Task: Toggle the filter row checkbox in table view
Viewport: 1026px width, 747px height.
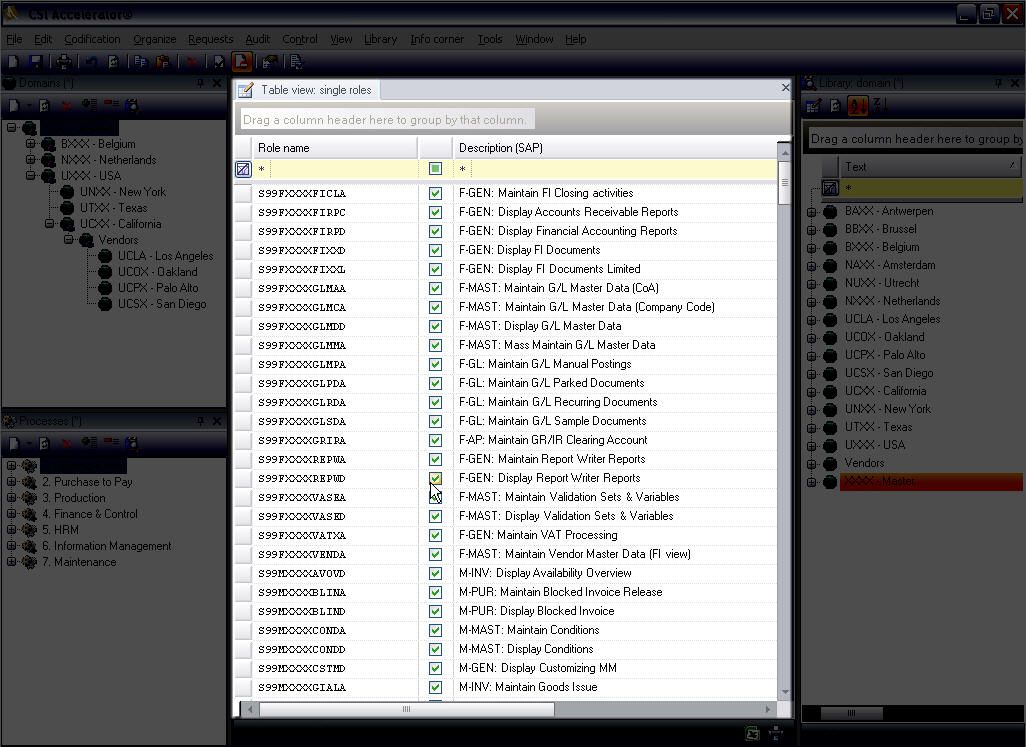Action: click(x=435, y=169)
